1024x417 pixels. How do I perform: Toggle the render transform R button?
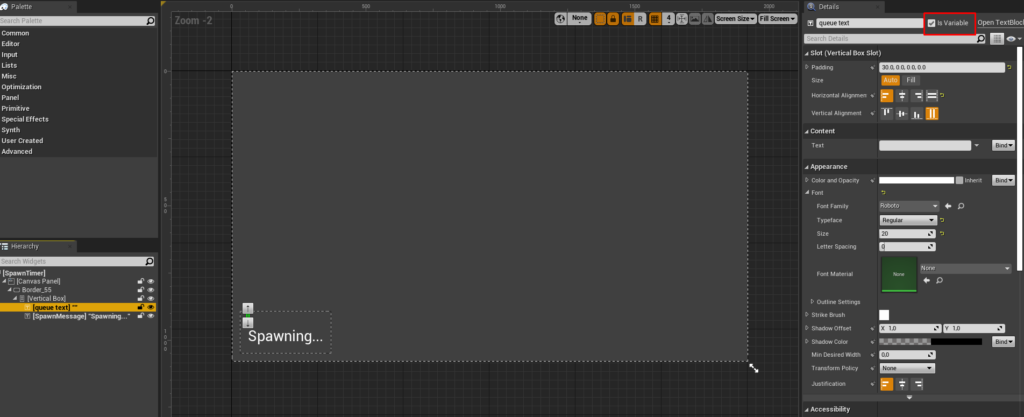point(641,19)
